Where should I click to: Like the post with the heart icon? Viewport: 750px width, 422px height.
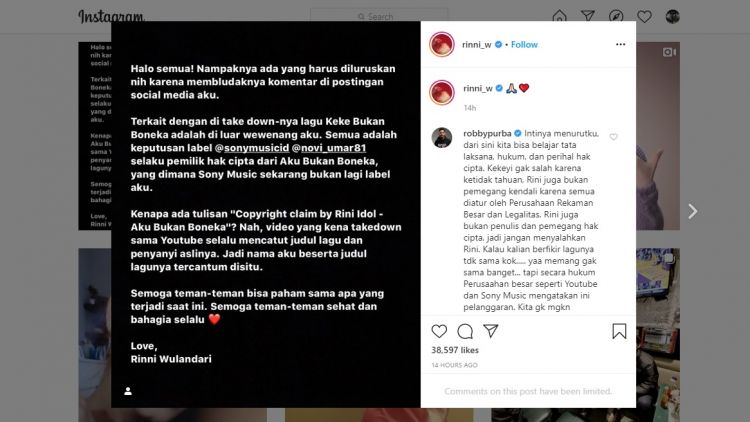439,331
